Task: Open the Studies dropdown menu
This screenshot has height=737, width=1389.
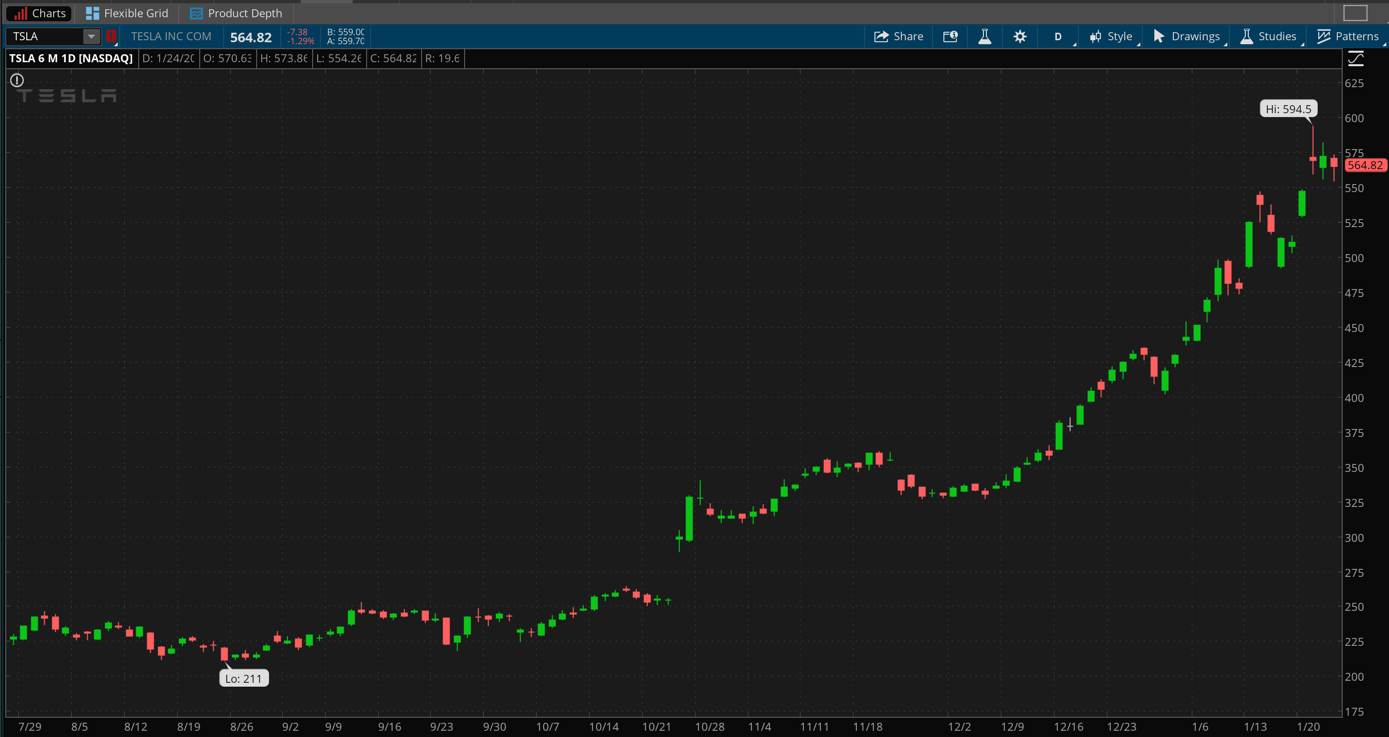Action: pyautogui.click(x=1268, y=36)
